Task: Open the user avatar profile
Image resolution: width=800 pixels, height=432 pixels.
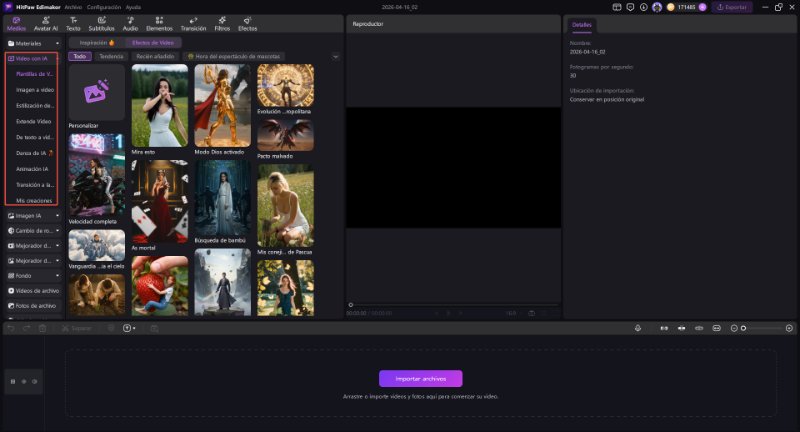Action: point(657,7)
